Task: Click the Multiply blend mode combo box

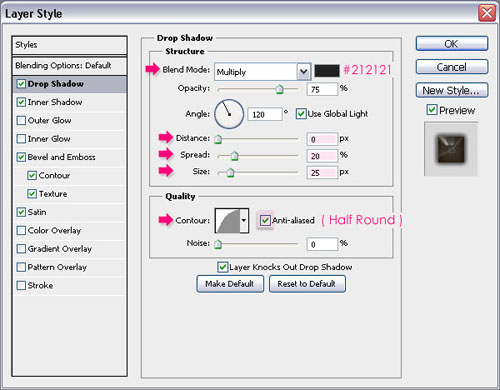Action: 263,72
